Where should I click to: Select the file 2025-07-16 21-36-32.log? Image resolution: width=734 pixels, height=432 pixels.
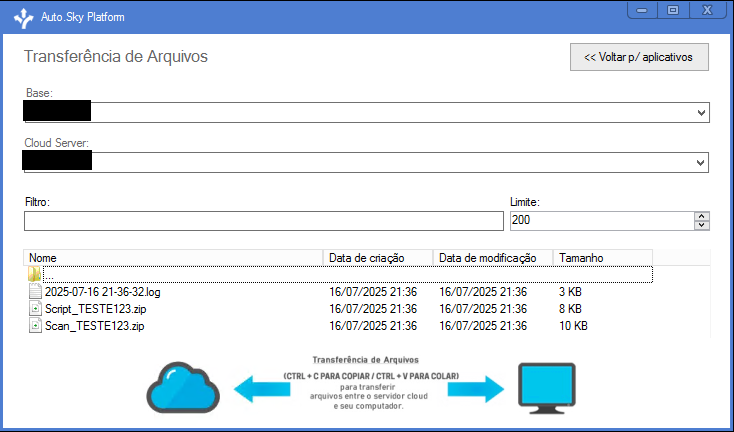103,292
